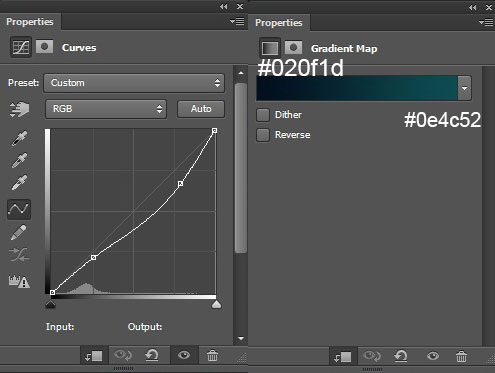Image resolution: width=495 pixels, height=373 pixels.
Task: Collapse the Gradient Map panel with double arrows
Action: click(473, 7)
